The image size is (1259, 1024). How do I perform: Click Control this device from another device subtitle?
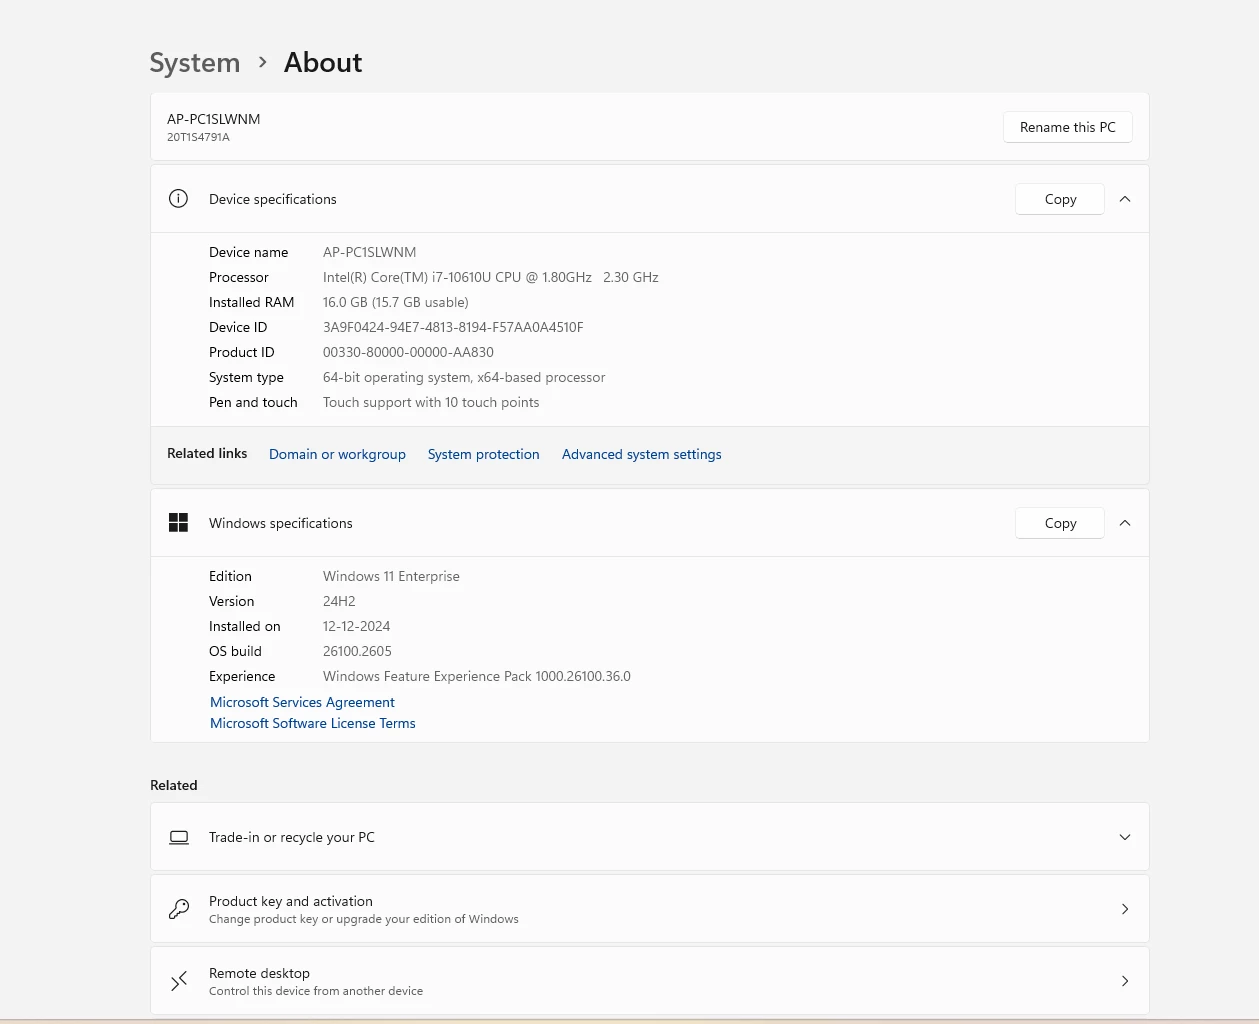[316, 991]
